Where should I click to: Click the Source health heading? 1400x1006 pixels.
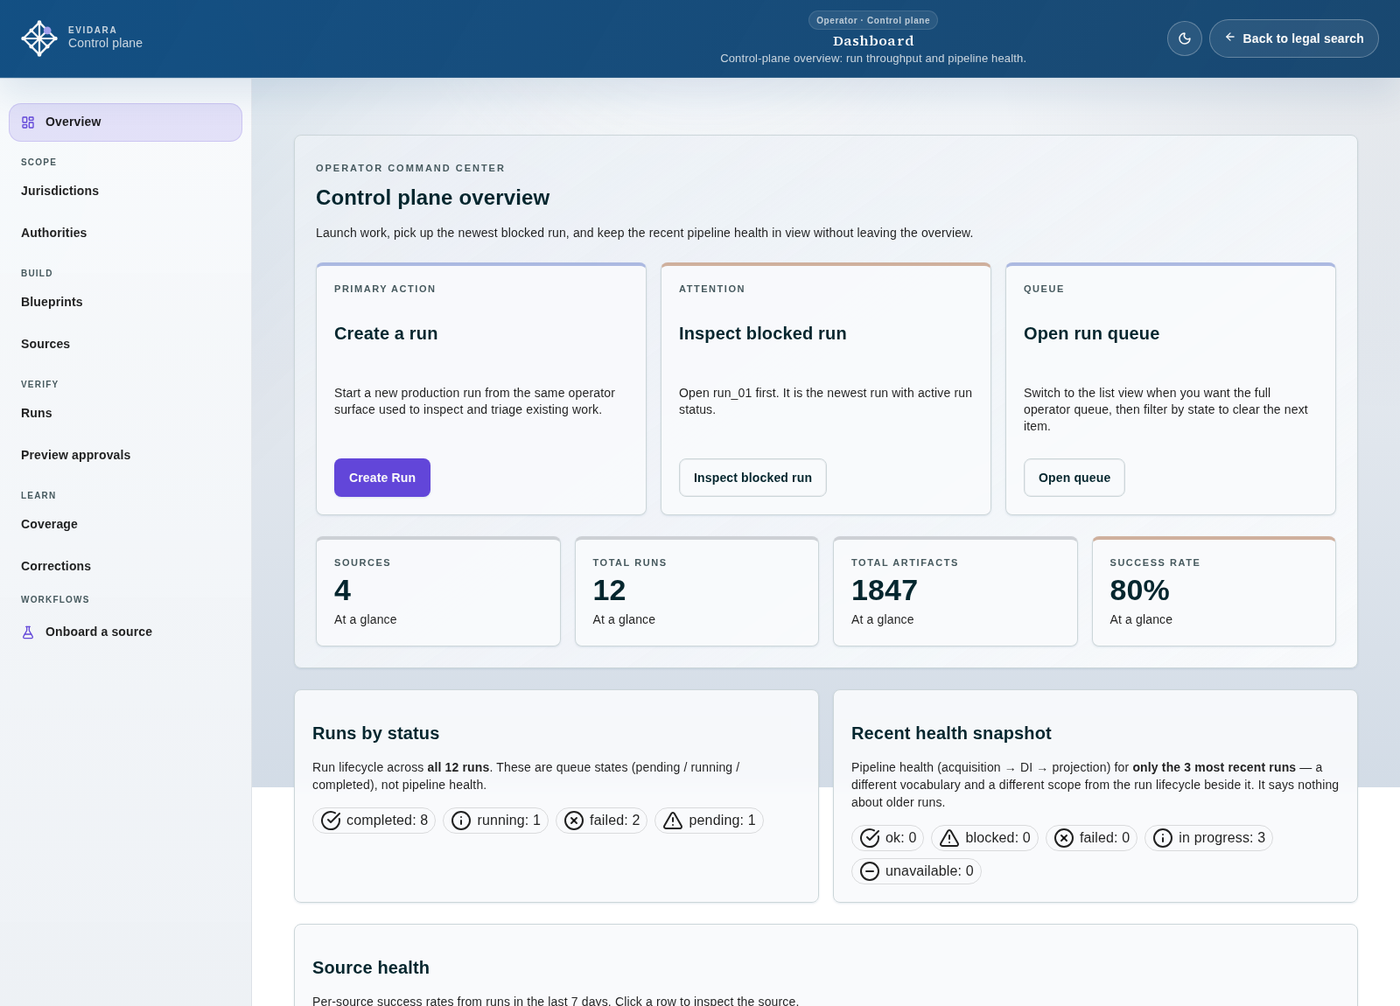click(371, 968)
